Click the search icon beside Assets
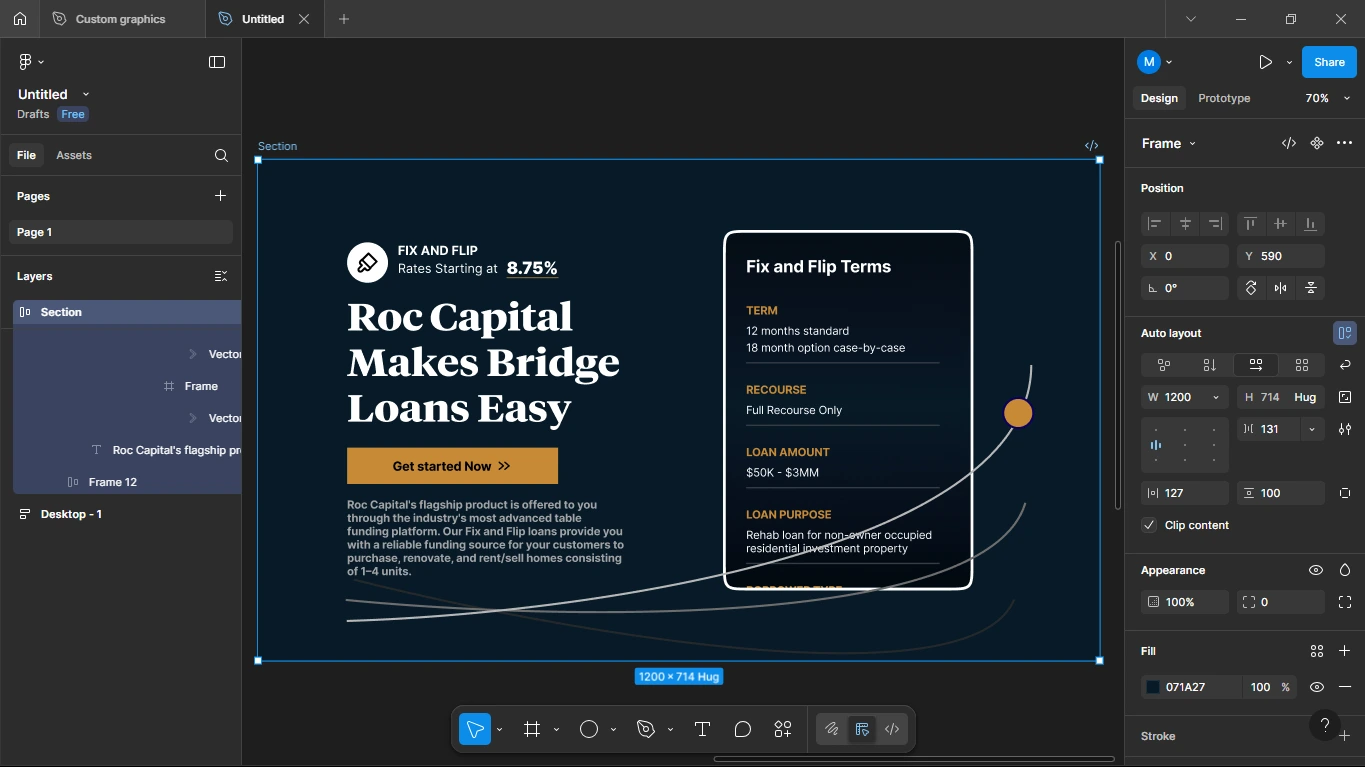The image size is (1365, 767). (x=221, y=155)
